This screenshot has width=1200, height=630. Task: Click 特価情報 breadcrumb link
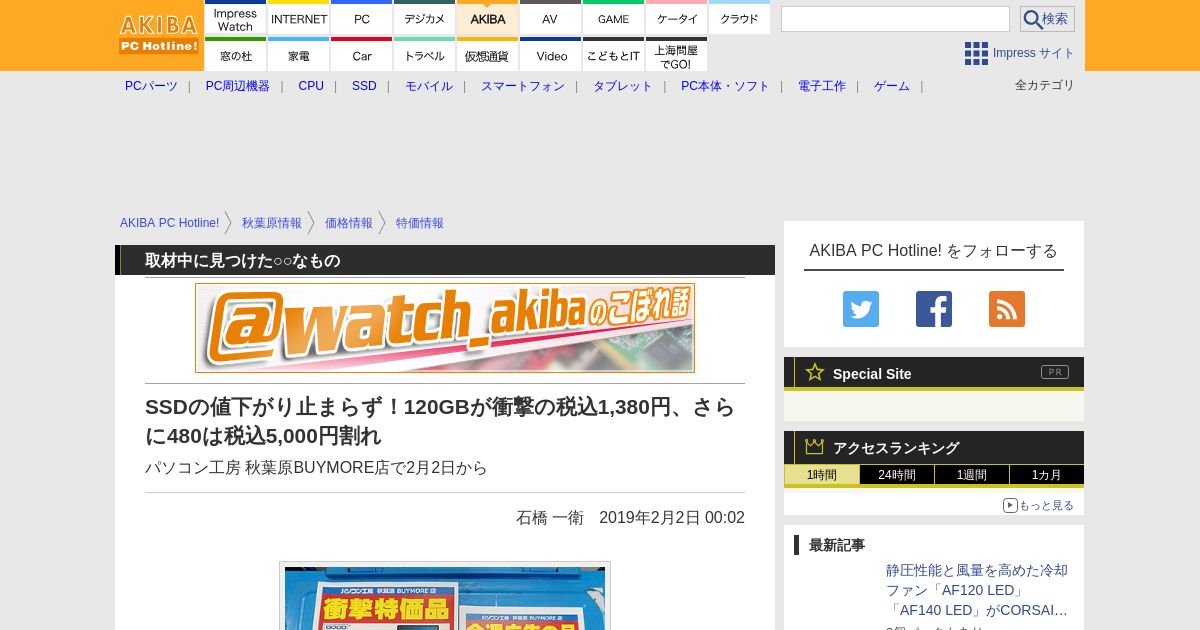(420, 223)
